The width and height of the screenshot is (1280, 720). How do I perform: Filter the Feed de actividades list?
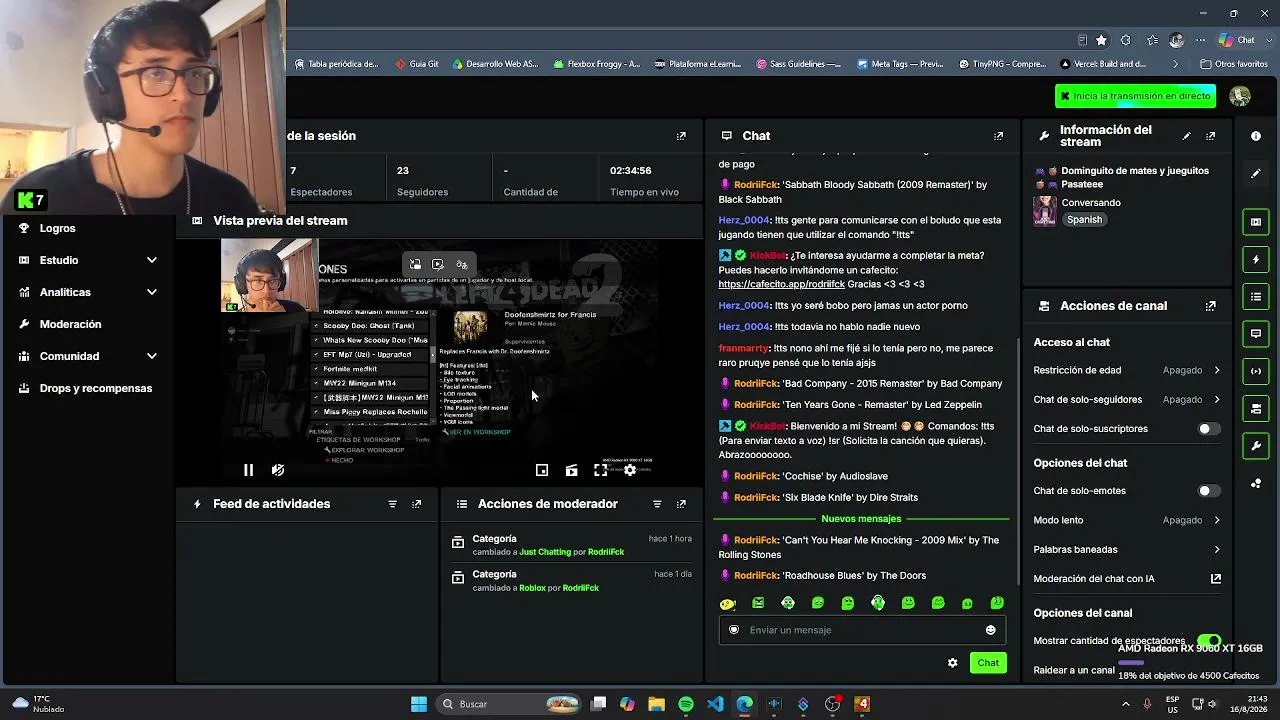(x=392, y=504)
